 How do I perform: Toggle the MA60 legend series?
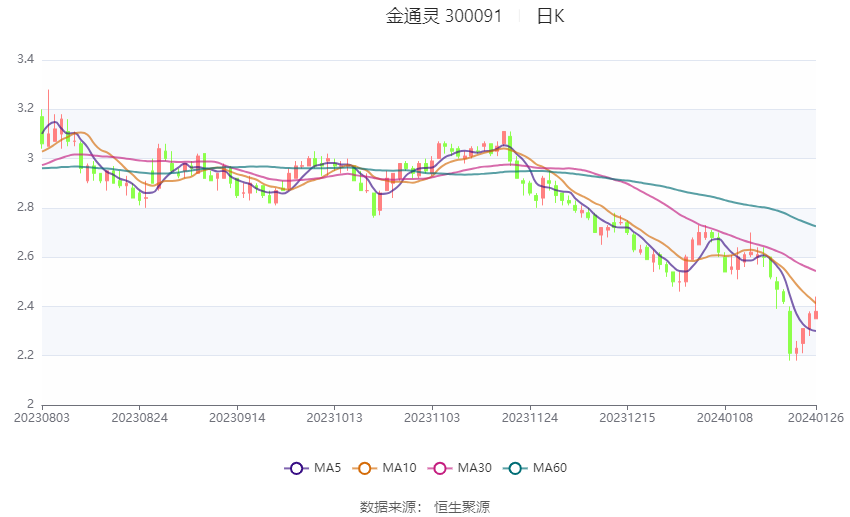[535, 468]
